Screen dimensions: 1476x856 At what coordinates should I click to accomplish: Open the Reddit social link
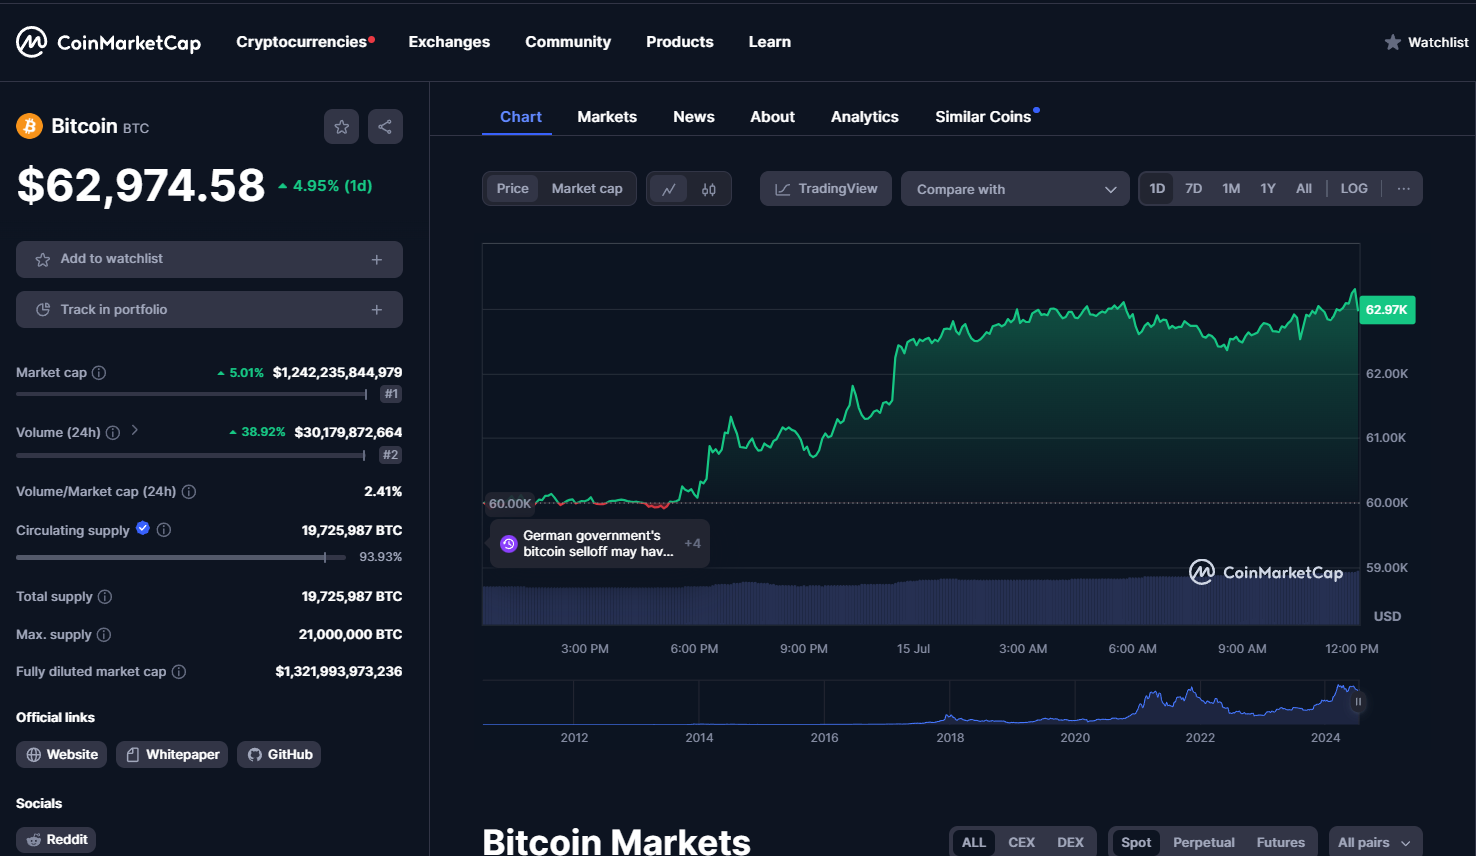coord(56,840)
